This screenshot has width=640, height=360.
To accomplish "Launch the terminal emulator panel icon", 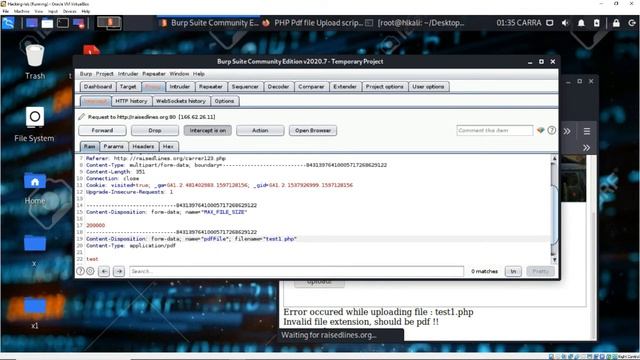I will 63,23.
